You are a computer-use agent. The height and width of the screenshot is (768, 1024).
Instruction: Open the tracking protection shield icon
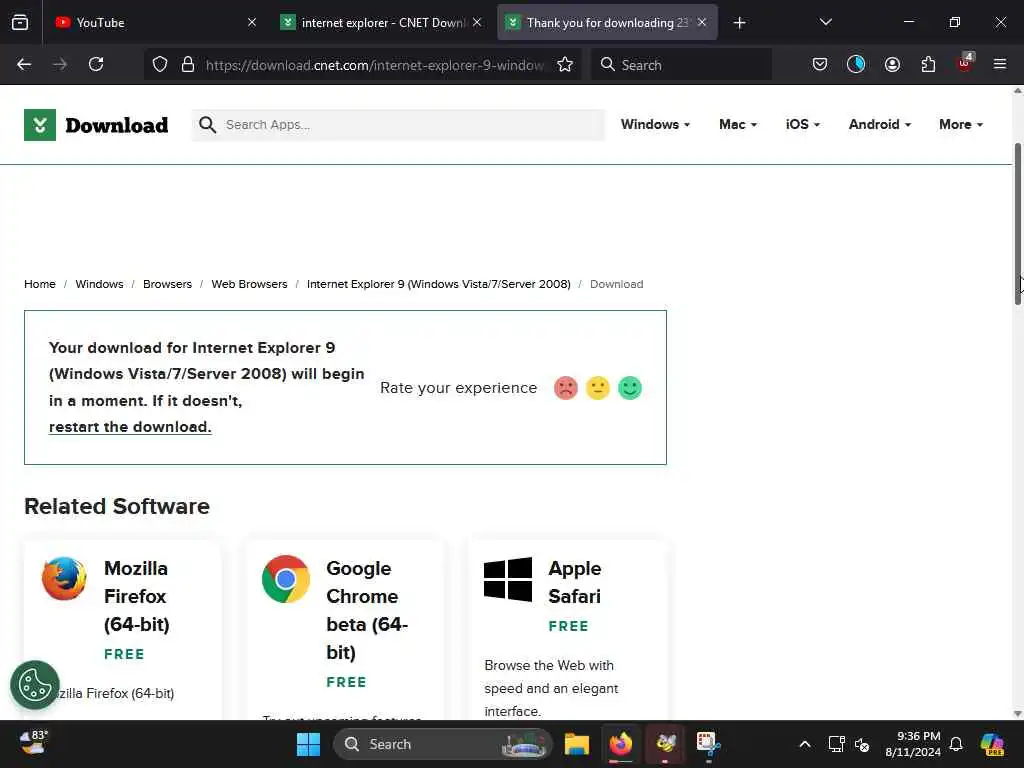coord(160,65)
